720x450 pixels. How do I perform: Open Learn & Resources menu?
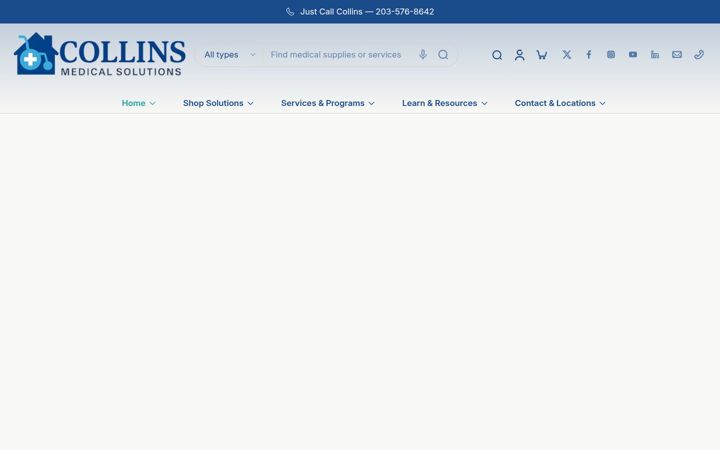tap(439, 103)
